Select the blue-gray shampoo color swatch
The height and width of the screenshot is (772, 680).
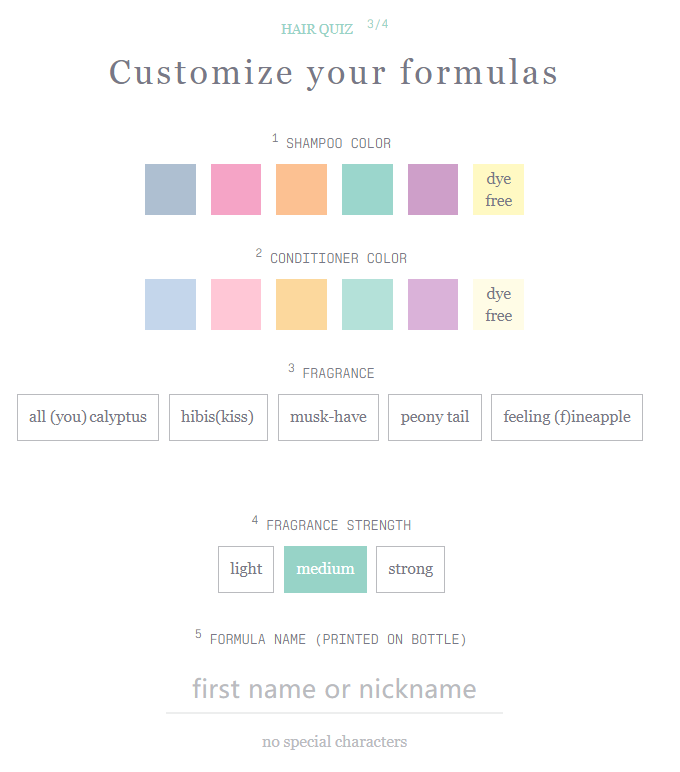click(170, 189)
